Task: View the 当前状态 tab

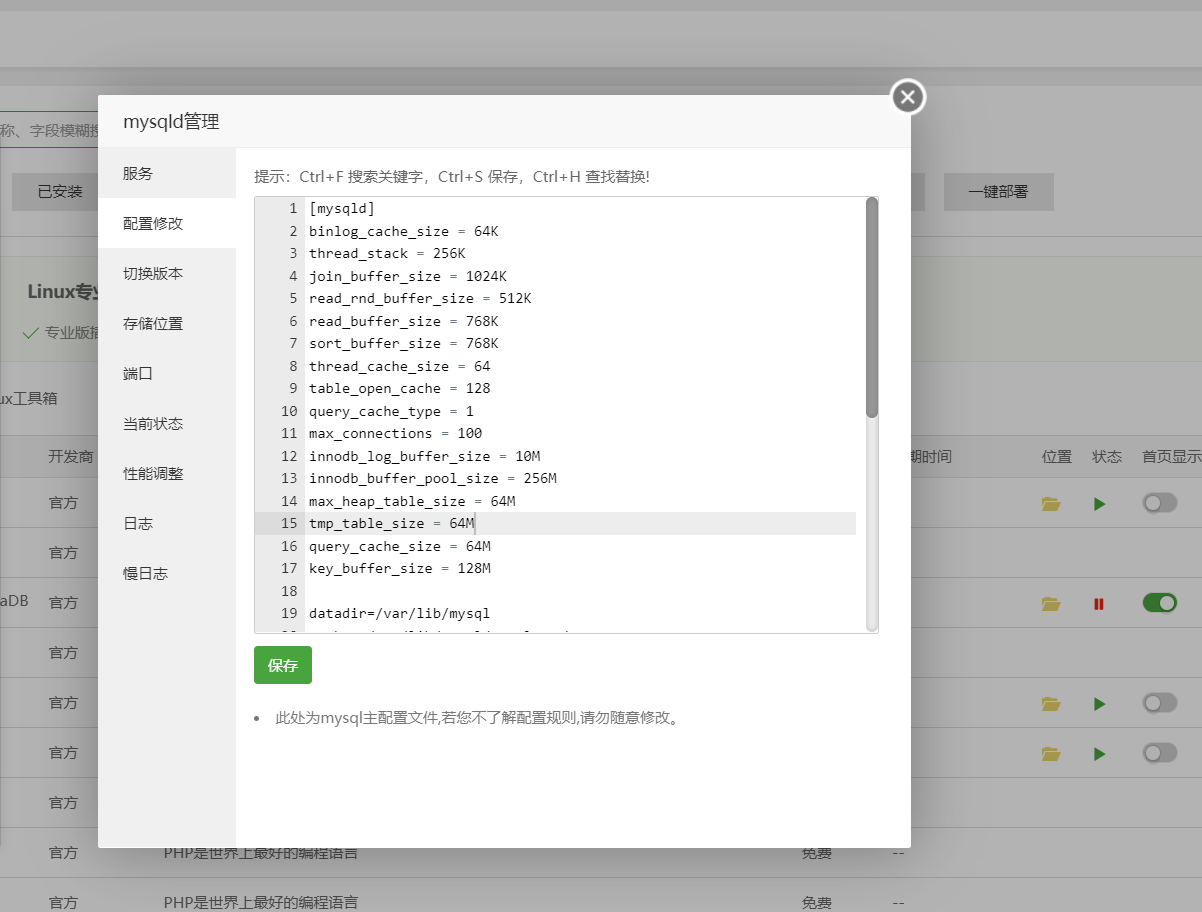Action: pyautogui.click(x=167, y=423)
